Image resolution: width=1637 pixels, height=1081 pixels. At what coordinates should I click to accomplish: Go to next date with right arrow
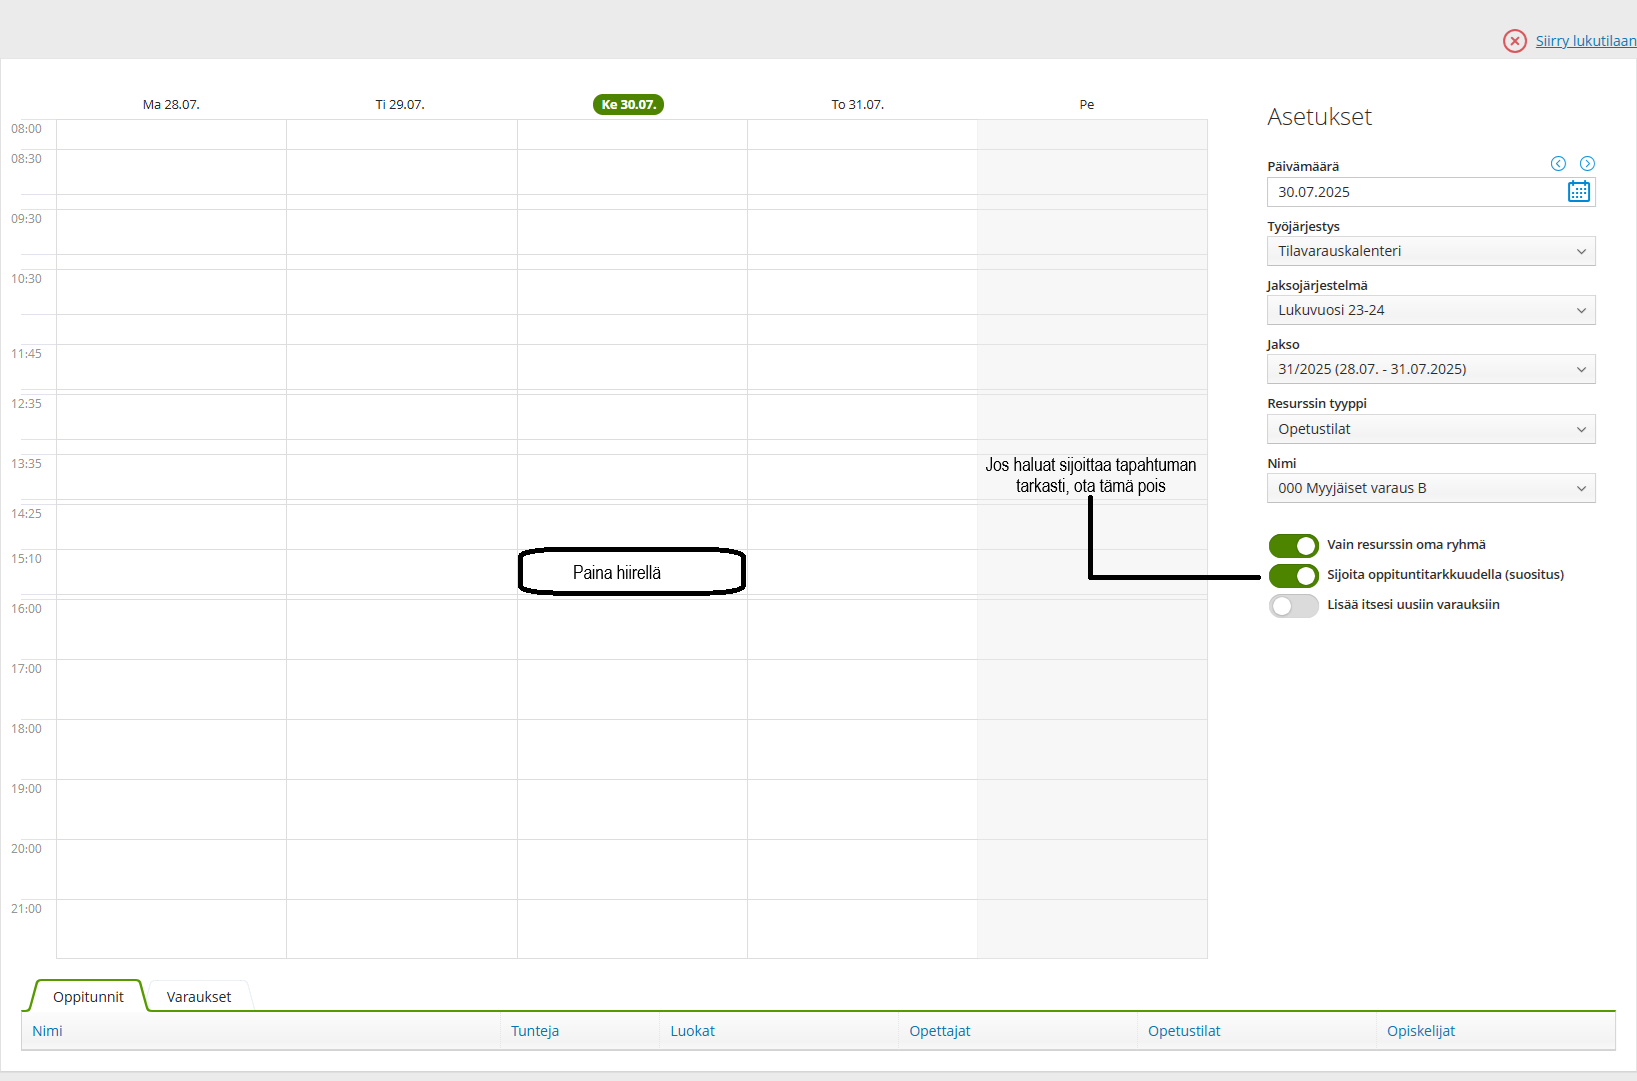pyautogui.click(x=1587, y=164)
